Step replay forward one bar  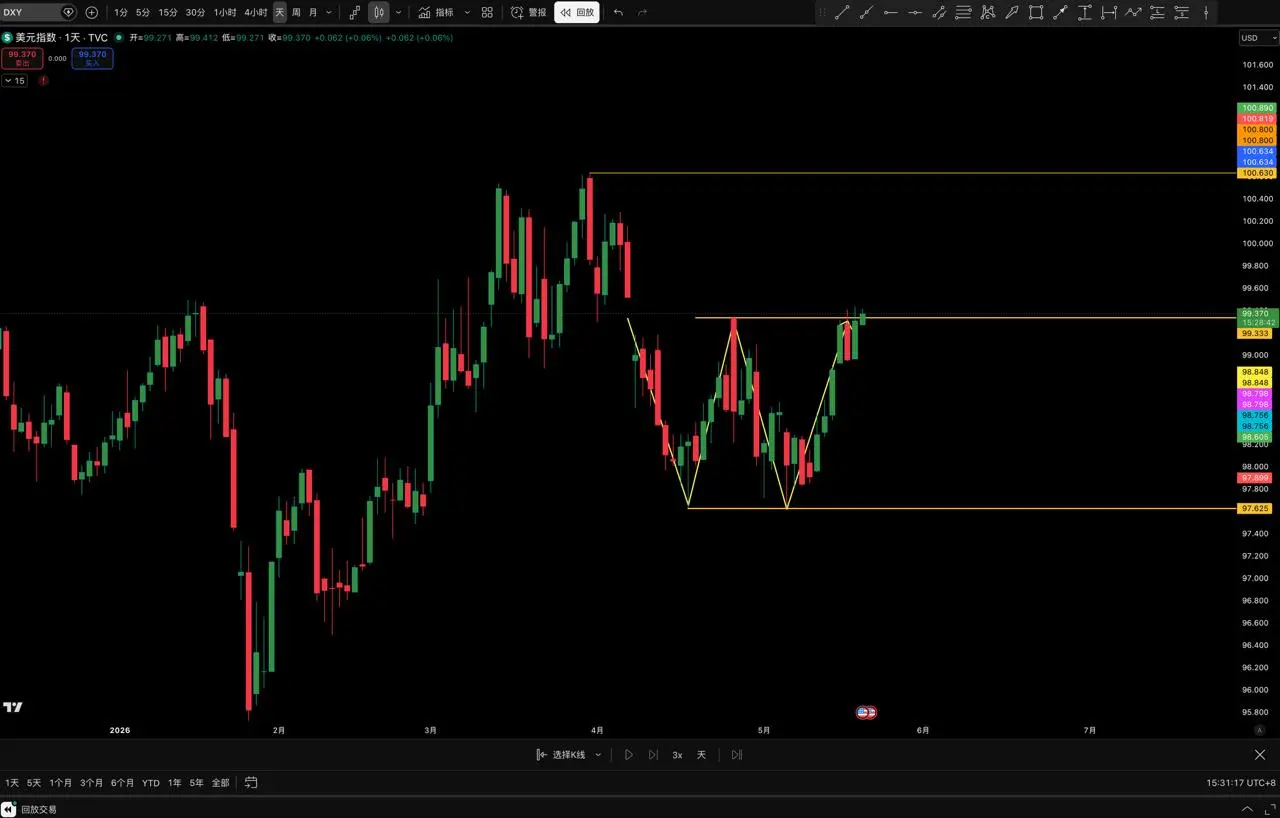pos(653,755)
